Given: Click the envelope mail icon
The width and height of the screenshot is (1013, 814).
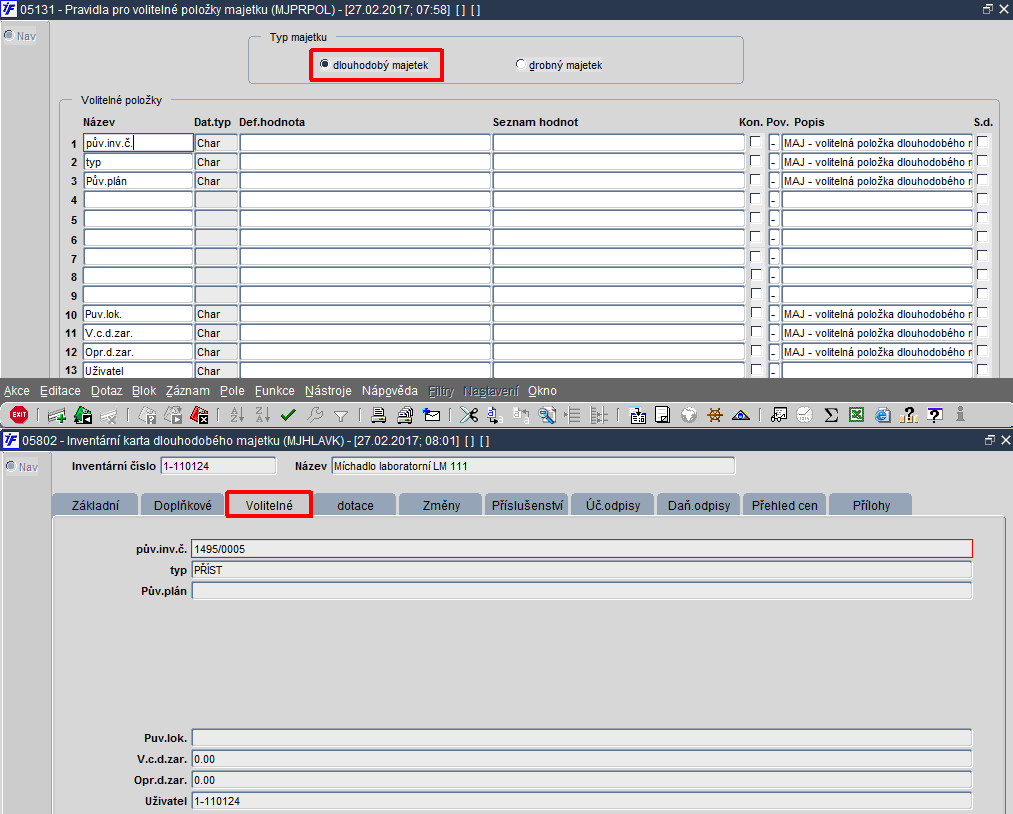Looking at the screenshot, I should (432, 415).
